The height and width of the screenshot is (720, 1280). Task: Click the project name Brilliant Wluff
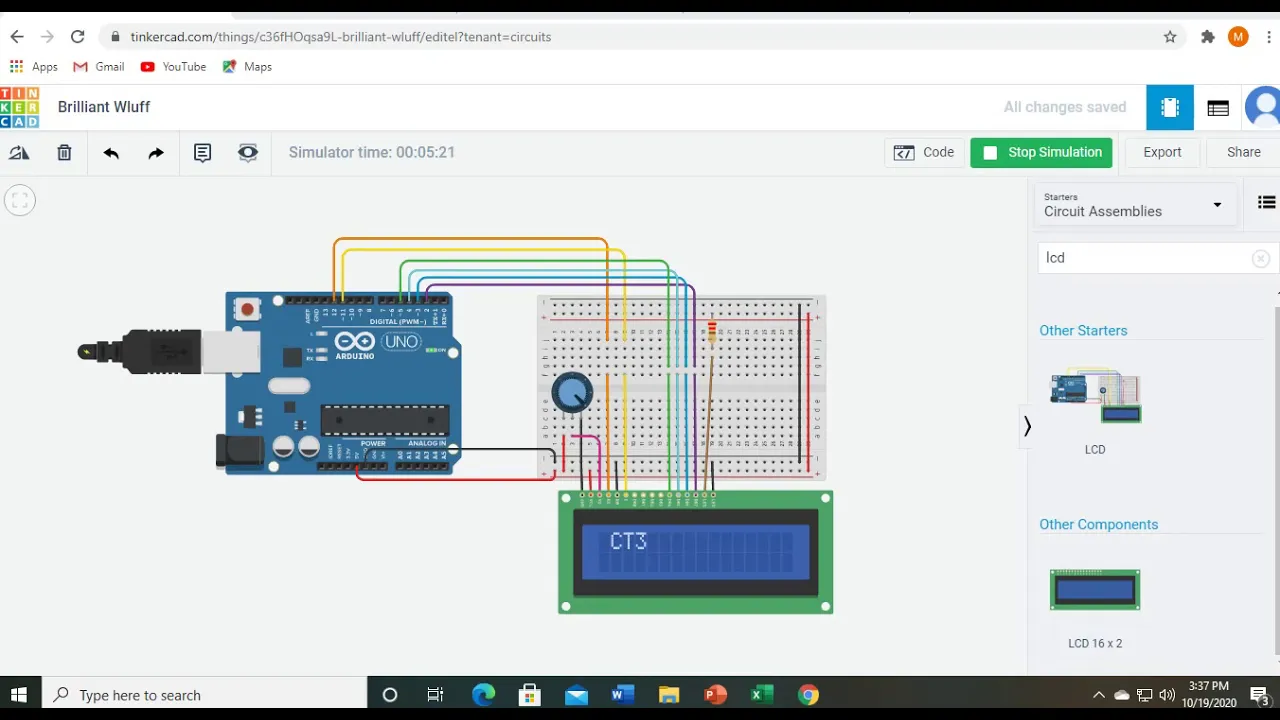[x=104, y=107]
